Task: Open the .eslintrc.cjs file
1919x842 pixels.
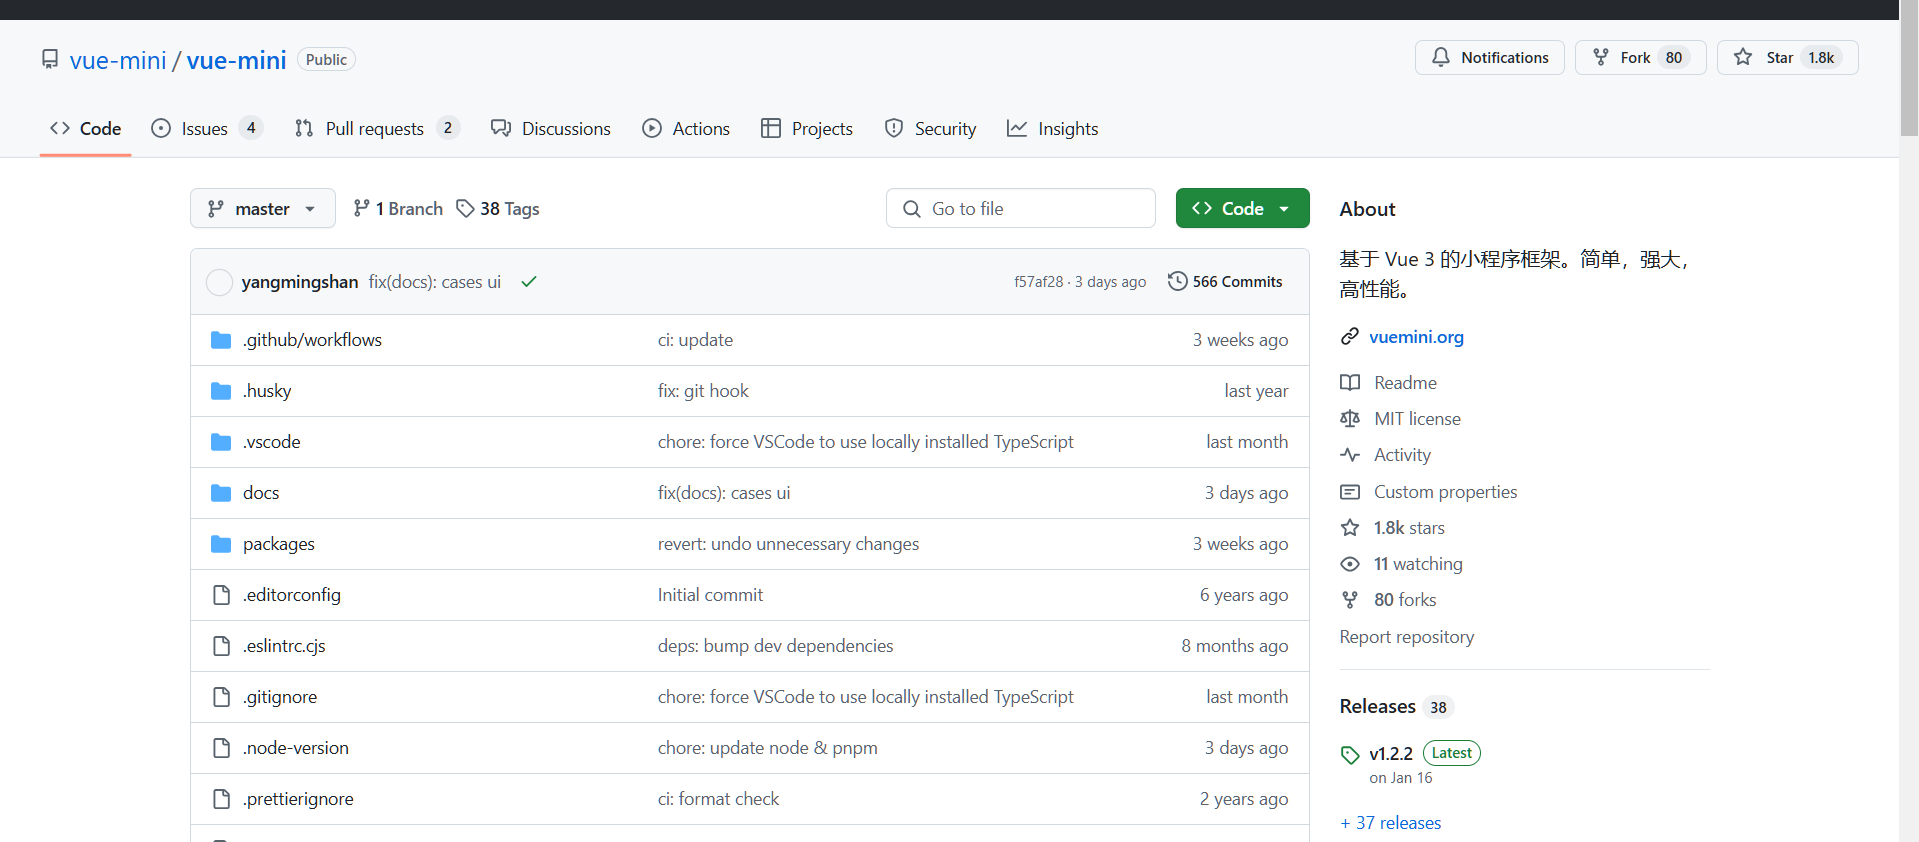Action: [284, 646]
